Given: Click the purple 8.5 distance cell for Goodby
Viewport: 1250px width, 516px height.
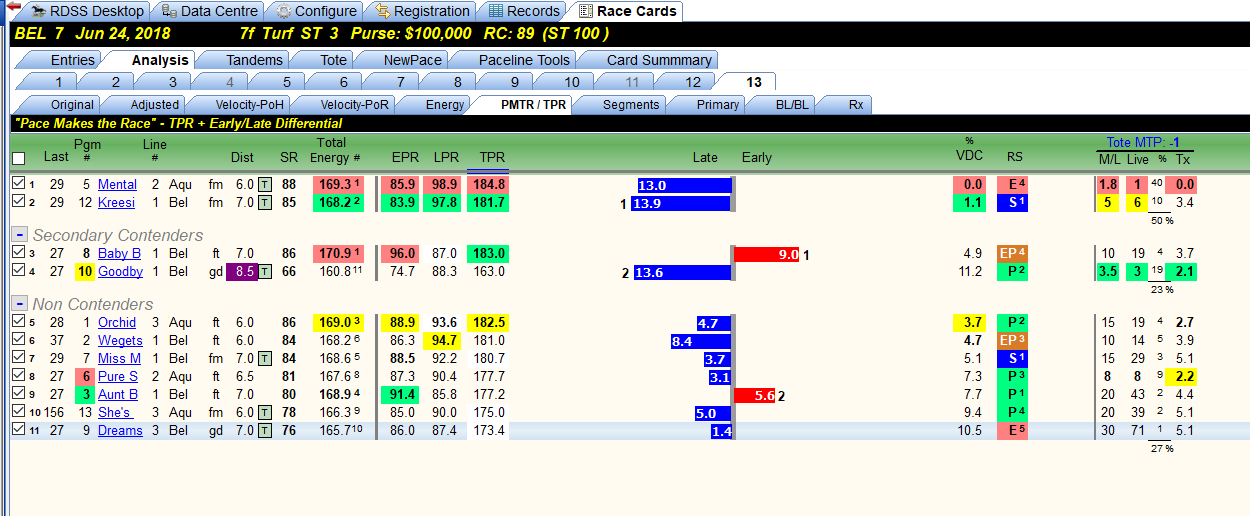Looking at the screenshot, I should [x=243, y=272].
